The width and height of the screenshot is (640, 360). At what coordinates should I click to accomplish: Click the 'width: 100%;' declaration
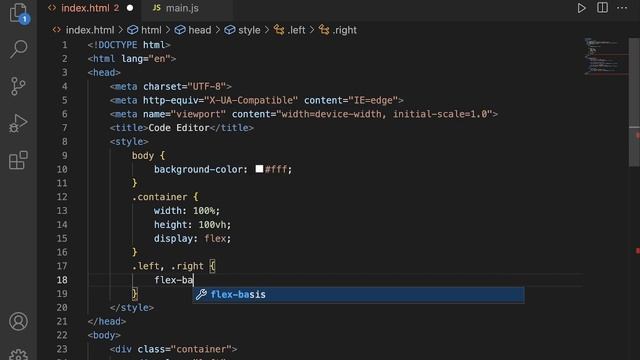[187, 211]
